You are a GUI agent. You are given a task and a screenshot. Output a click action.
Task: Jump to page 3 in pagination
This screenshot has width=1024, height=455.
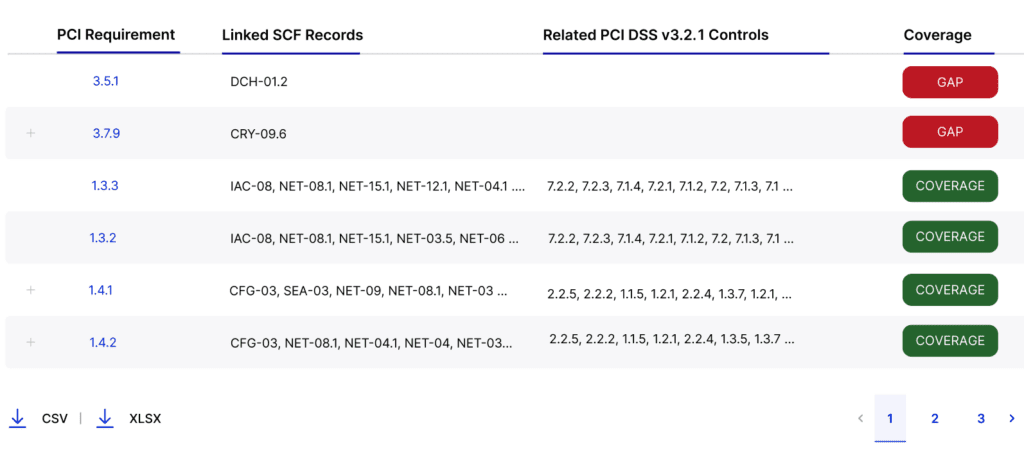click(x=981, y=418)
